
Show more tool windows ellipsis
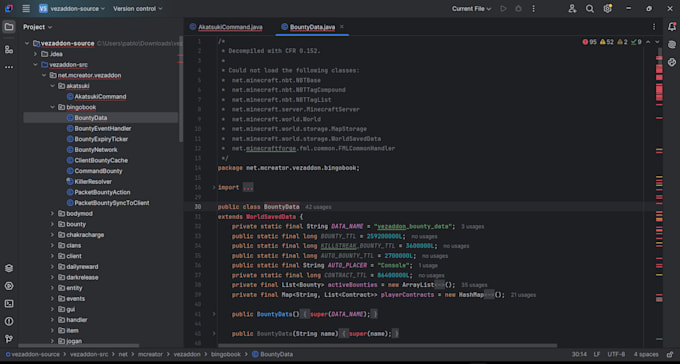[x=9, y=67]
